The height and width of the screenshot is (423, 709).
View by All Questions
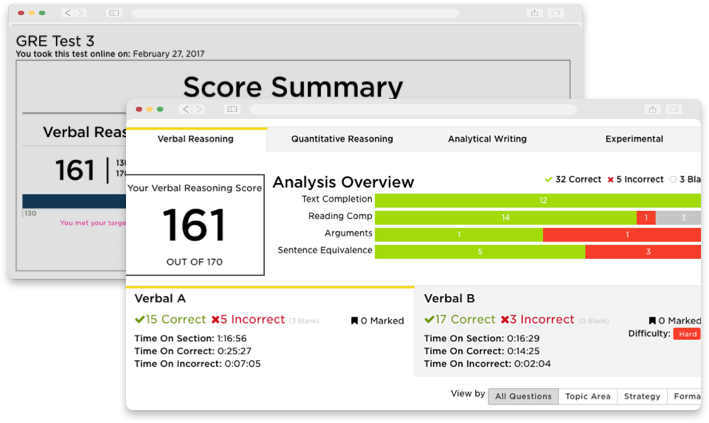point(523,396)
